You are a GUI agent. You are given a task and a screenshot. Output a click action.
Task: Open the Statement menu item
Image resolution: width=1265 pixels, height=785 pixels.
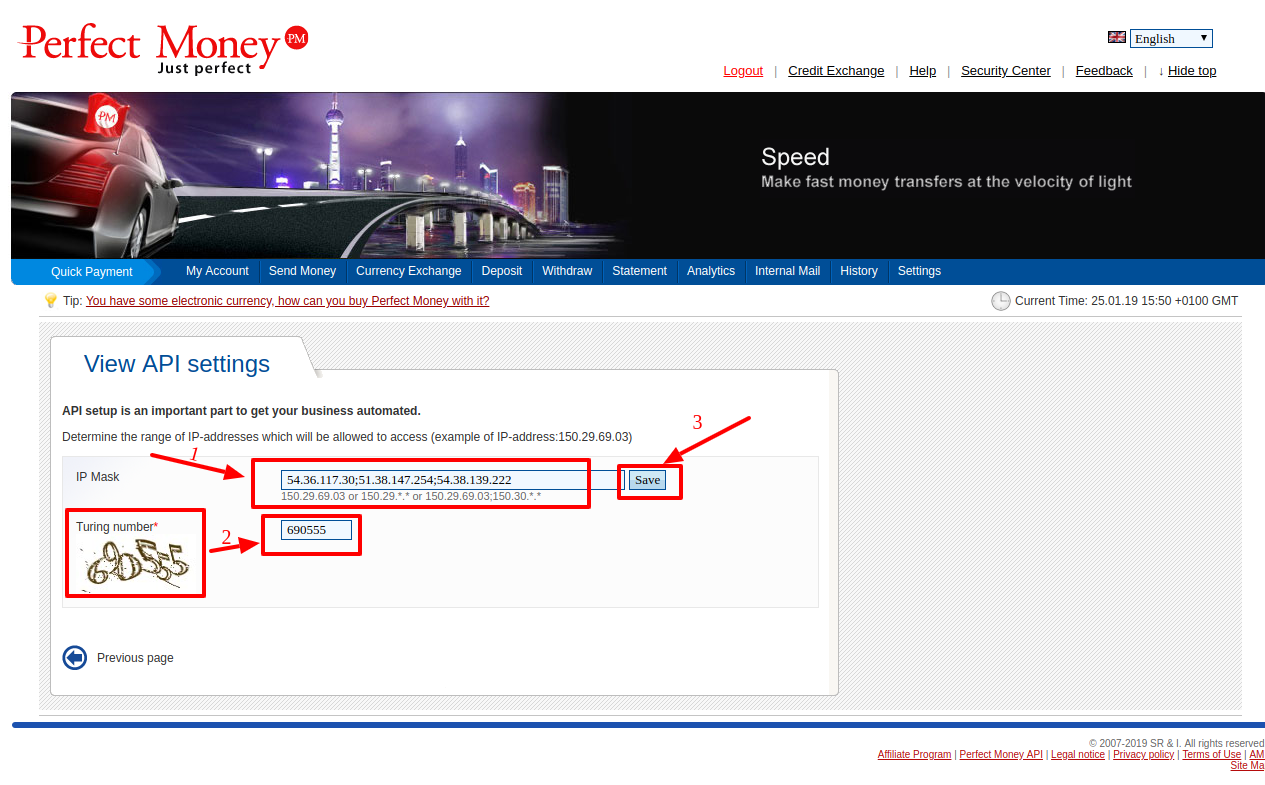639,271
